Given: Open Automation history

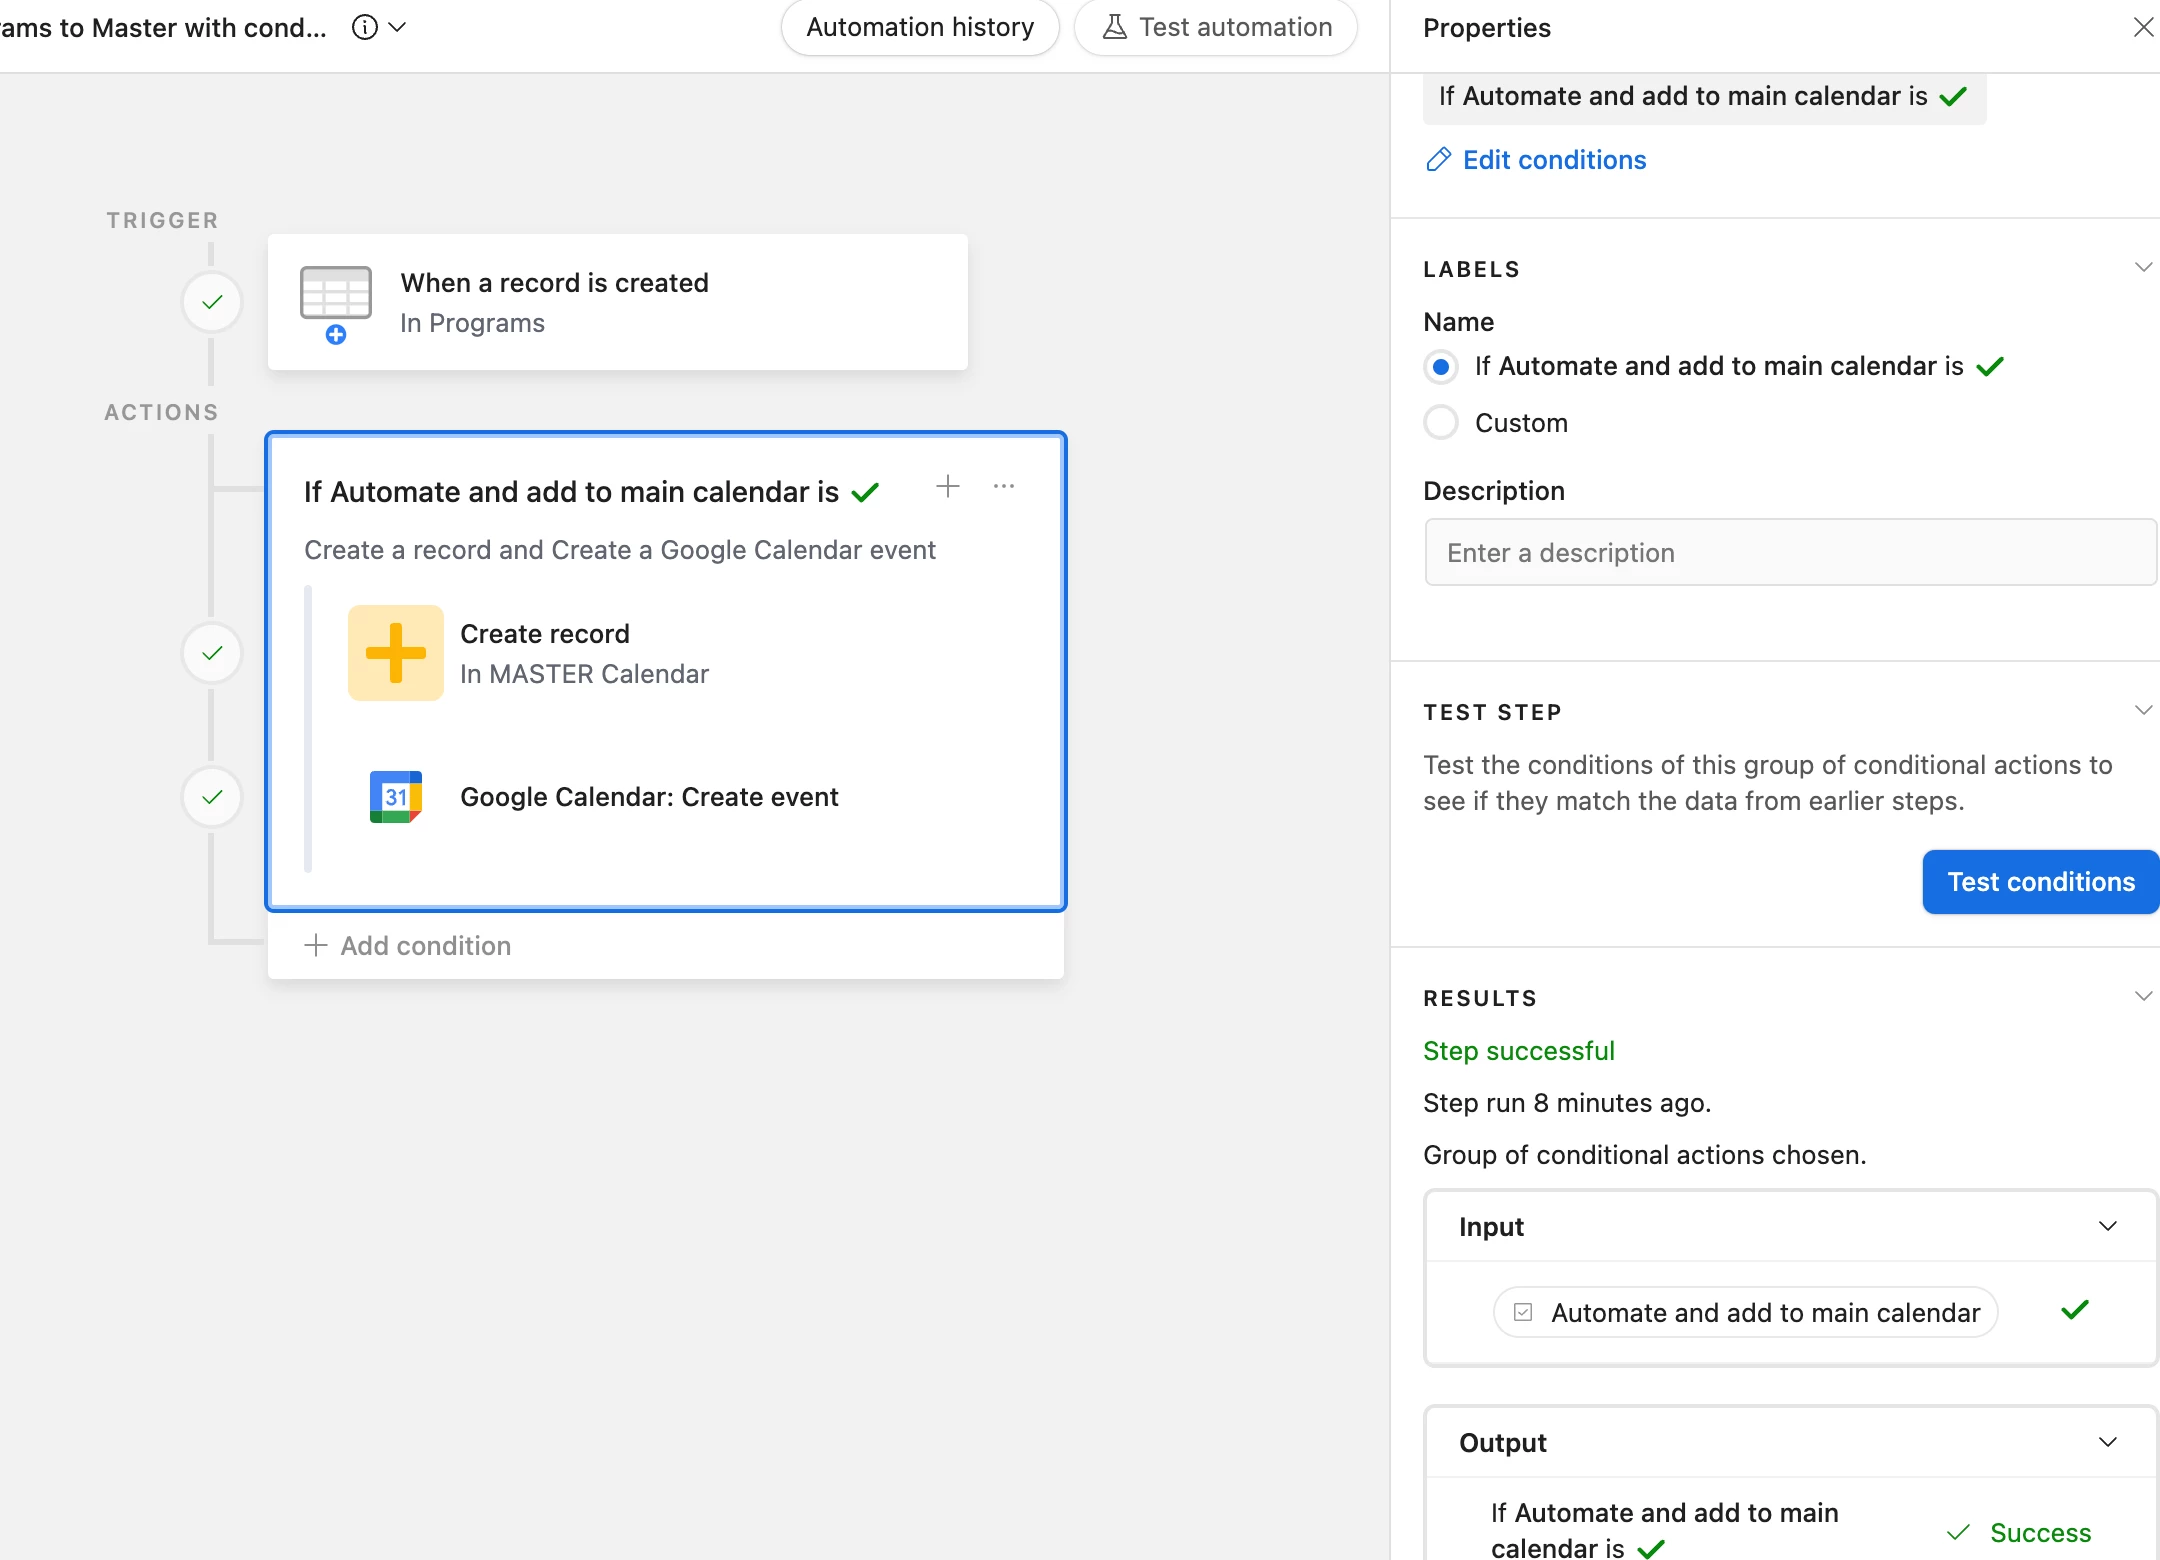Looking at the screenshot, I should (920, 27).
